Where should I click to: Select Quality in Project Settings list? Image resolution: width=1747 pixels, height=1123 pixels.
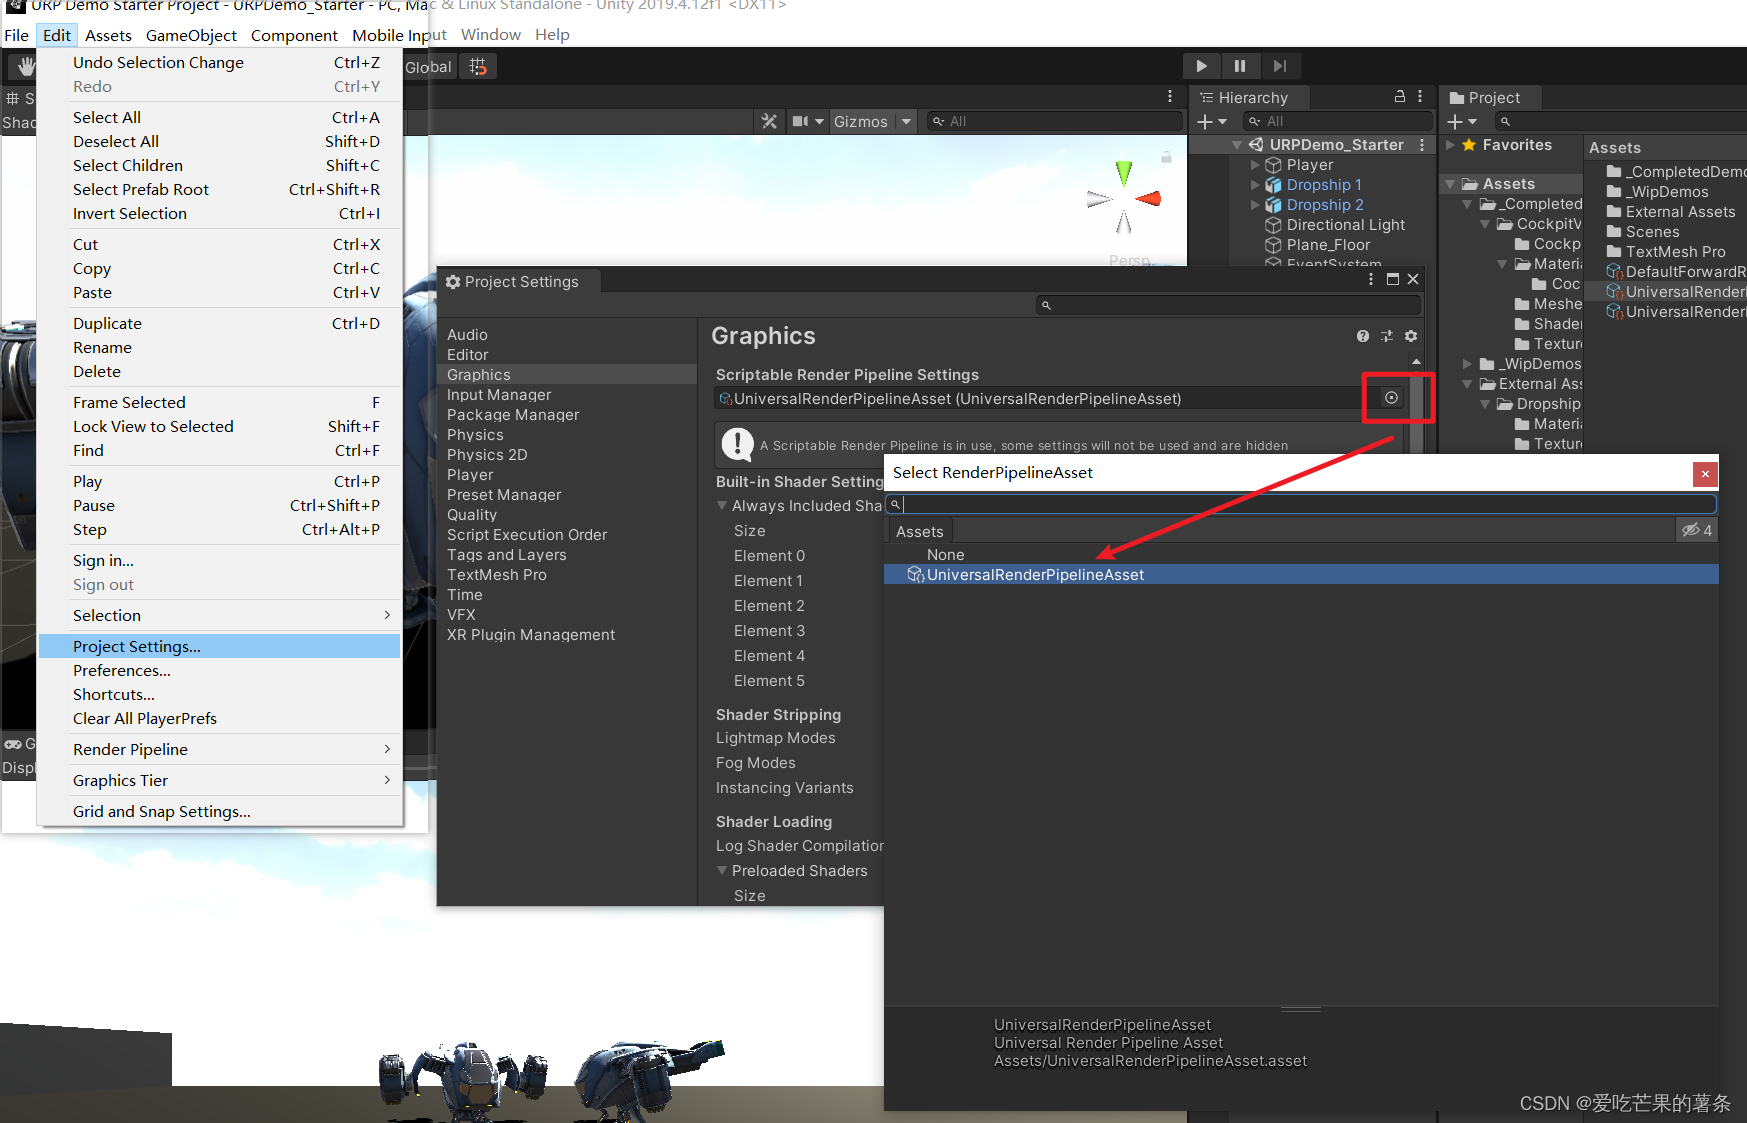pos(472,515)
